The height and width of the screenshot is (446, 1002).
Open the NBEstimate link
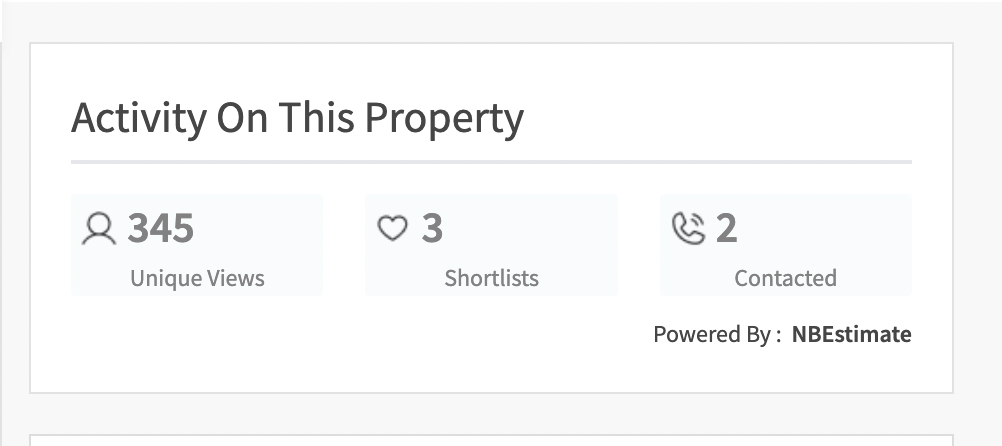pyautogui.click(x=851, y=334)
